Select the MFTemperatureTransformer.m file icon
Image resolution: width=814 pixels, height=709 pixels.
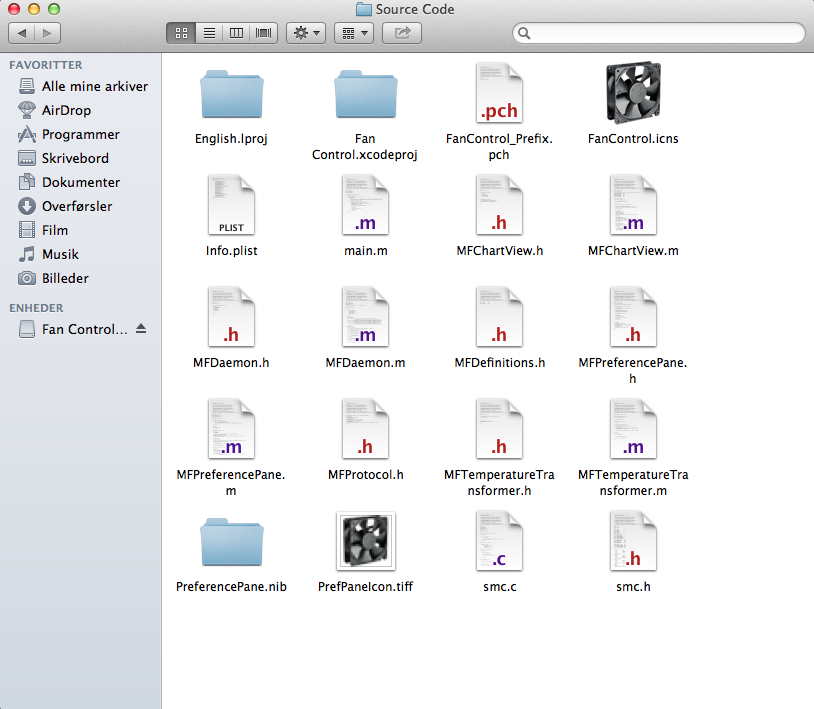(x=633, y=429)
